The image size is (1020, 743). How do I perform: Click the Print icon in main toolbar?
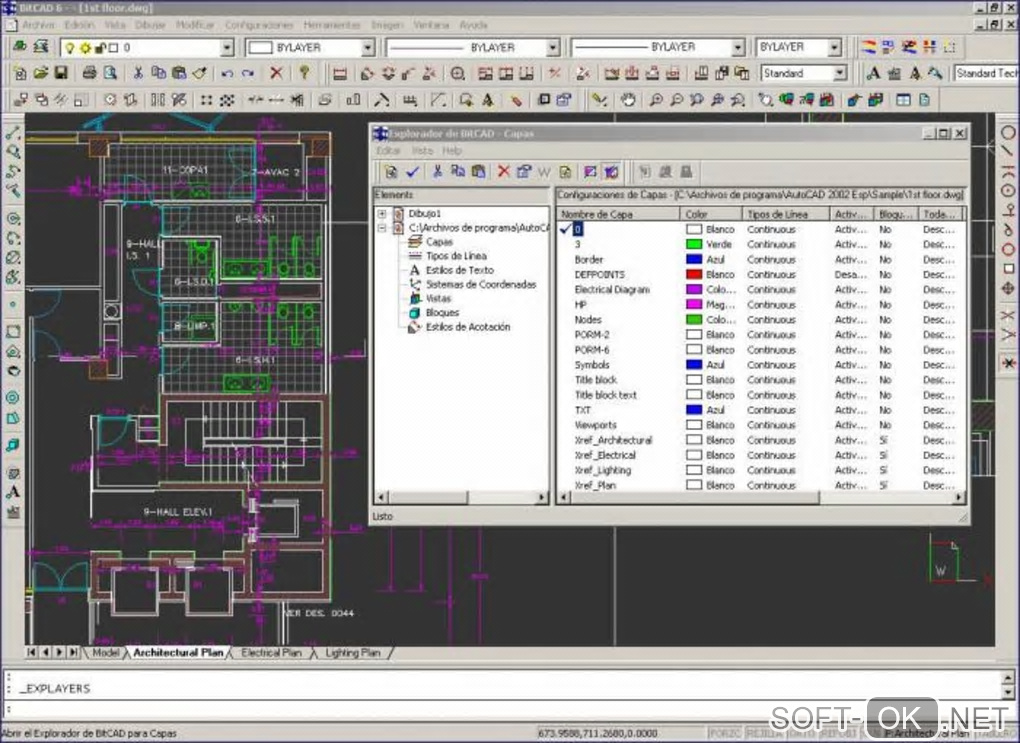click(x=89, y=73)
